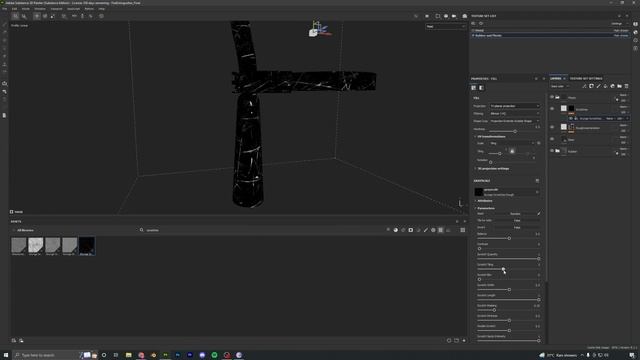Click the Add effect icon in Layers toolbar
Screen dimensions: 640x360
tap(584, 86)
